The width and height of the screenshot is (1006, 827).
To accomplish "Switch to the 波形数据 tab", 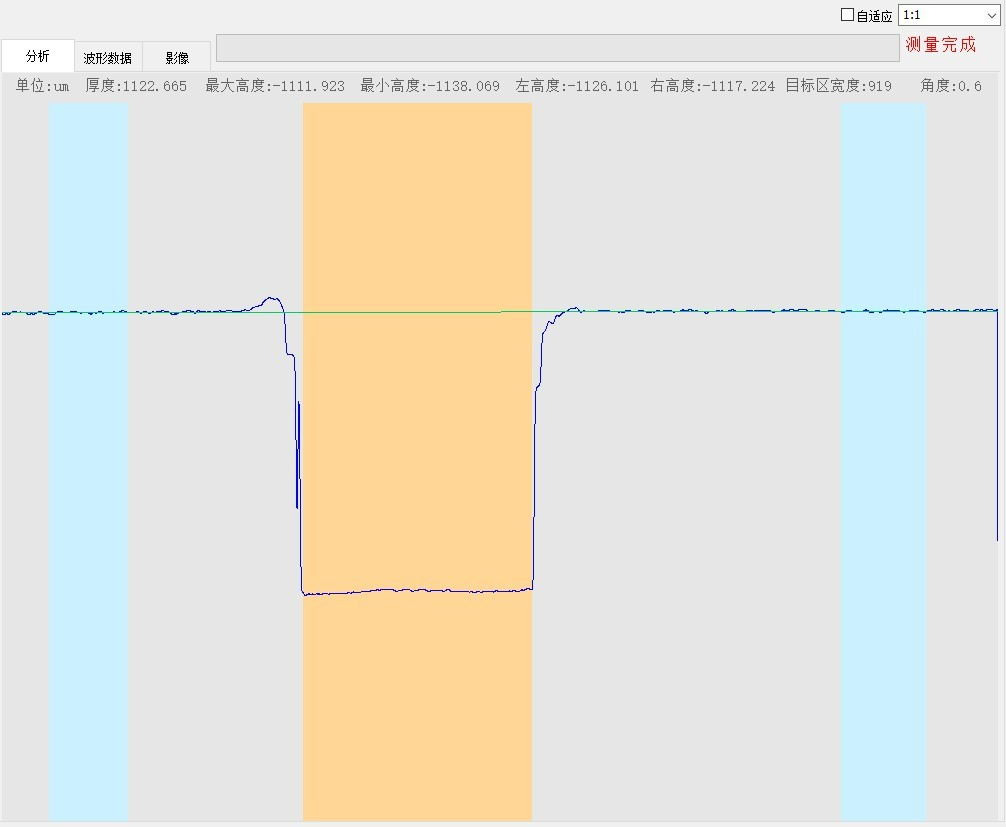I will 107,58.
